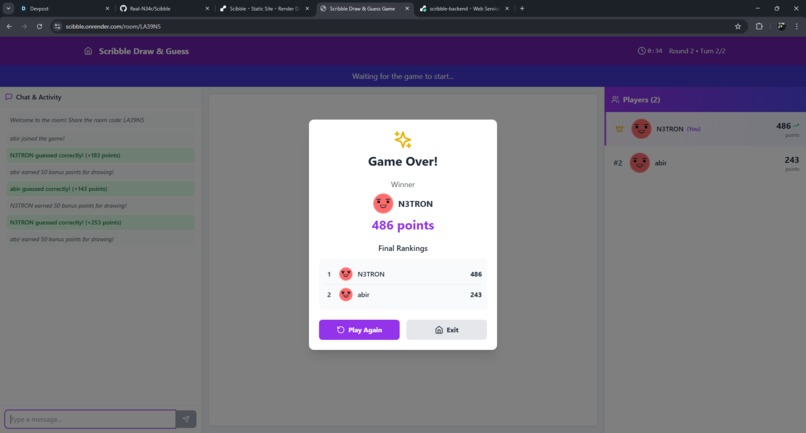Screen dimensions: 806x433
Task: Go back using the browser back arrow
Action: [9, 26]
